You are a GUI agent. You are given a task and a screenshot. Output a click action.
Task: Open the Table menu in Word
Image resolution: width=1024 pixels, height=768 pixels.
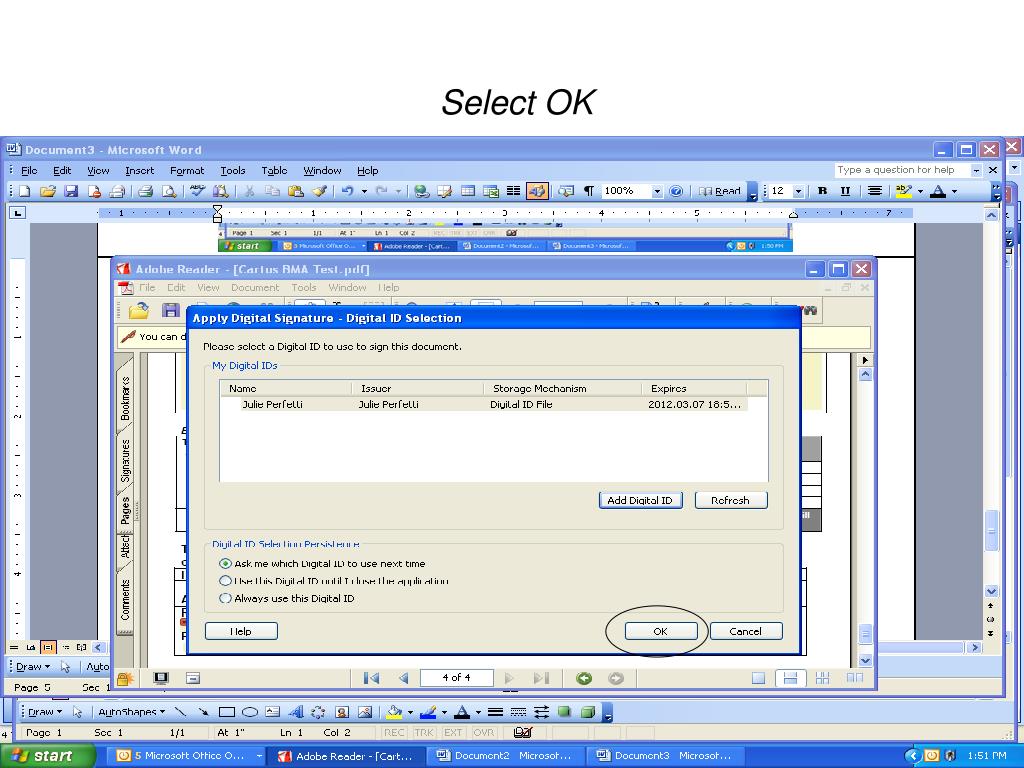(x=274, y=170)
